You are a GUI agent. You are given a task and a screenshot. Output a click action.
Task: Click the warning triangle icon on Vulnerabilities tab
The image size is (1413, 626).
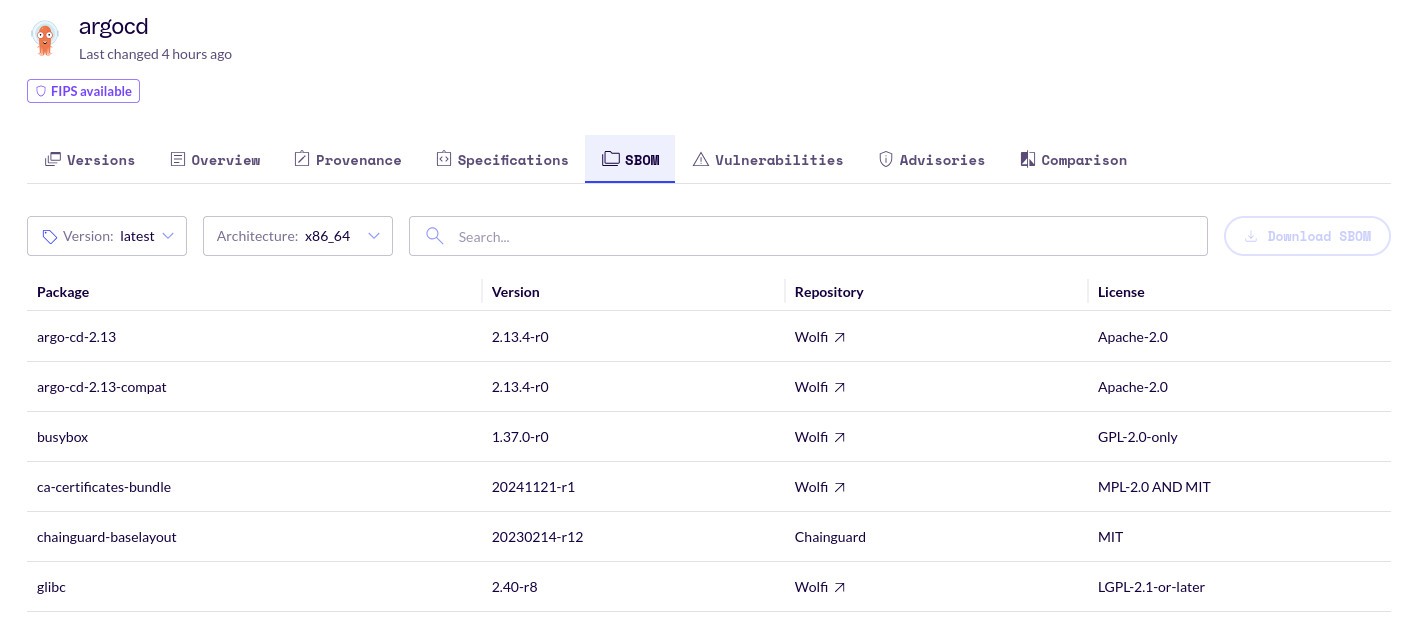[x=701, y=158]
